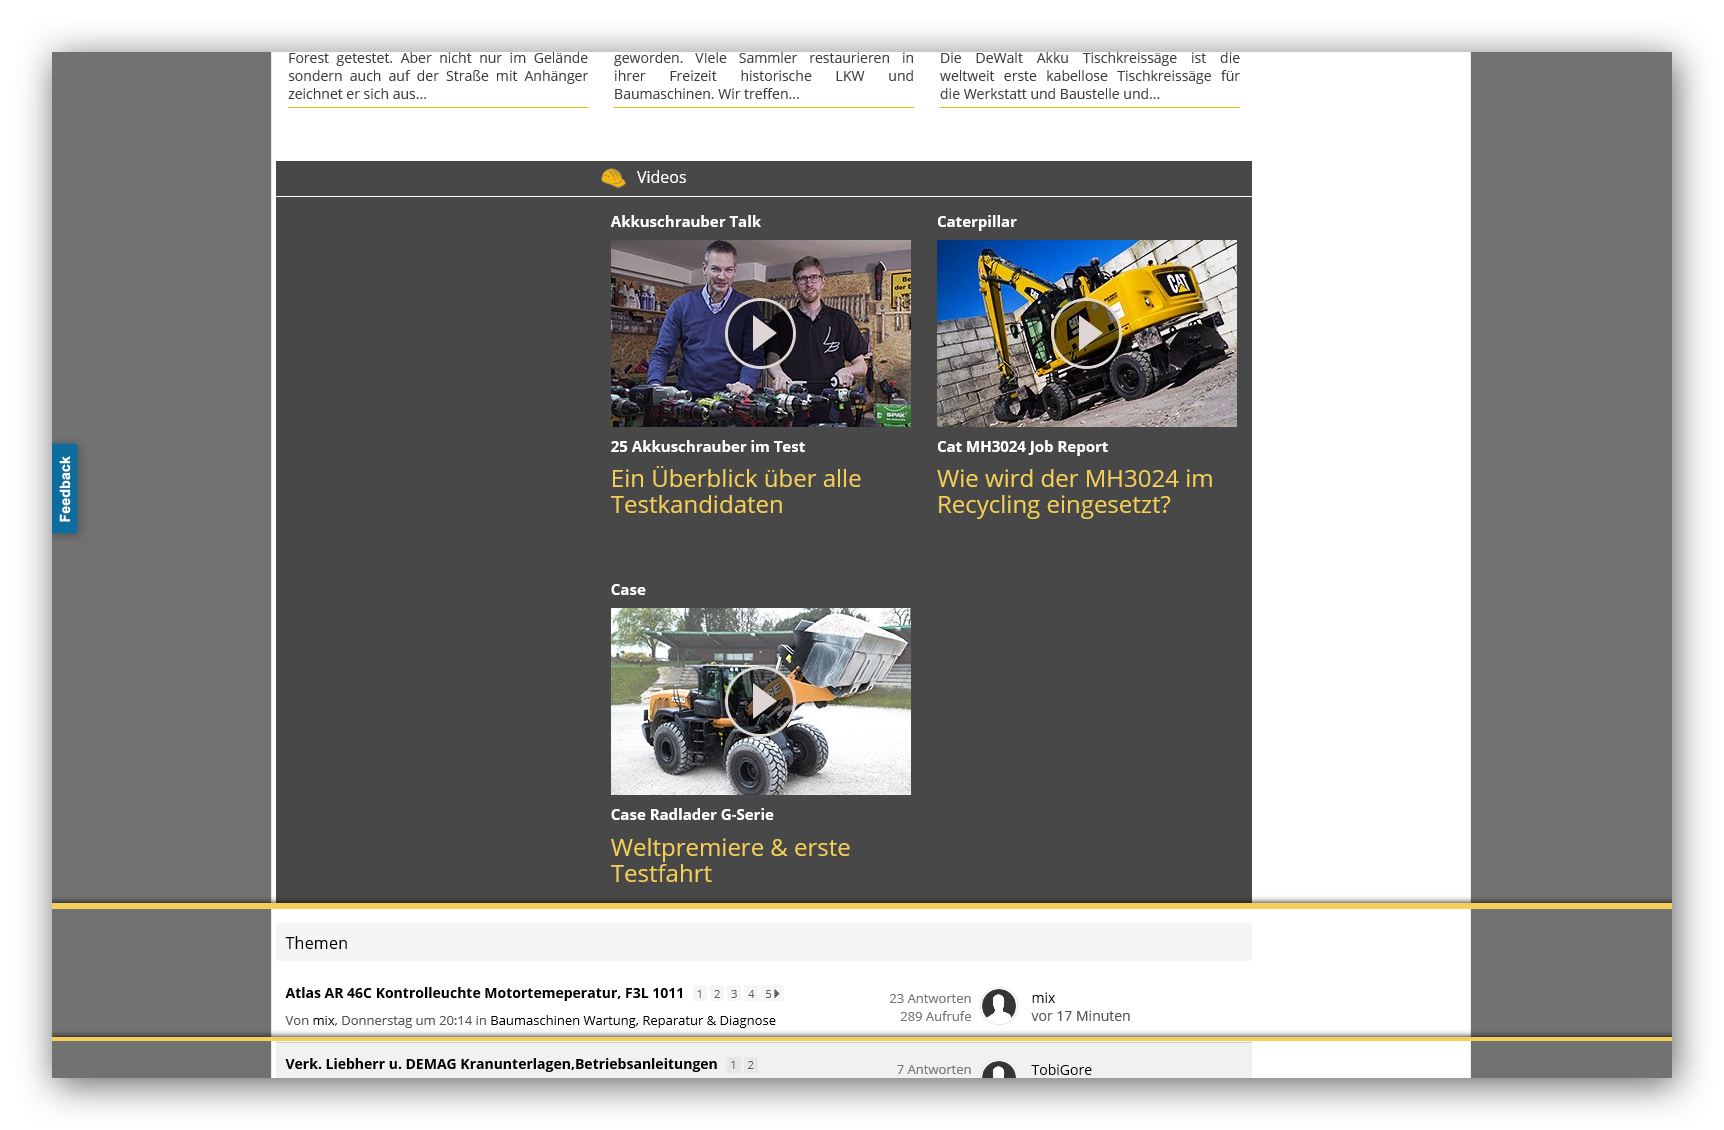Go to page 2 of Atlas thread

[717, 993]
